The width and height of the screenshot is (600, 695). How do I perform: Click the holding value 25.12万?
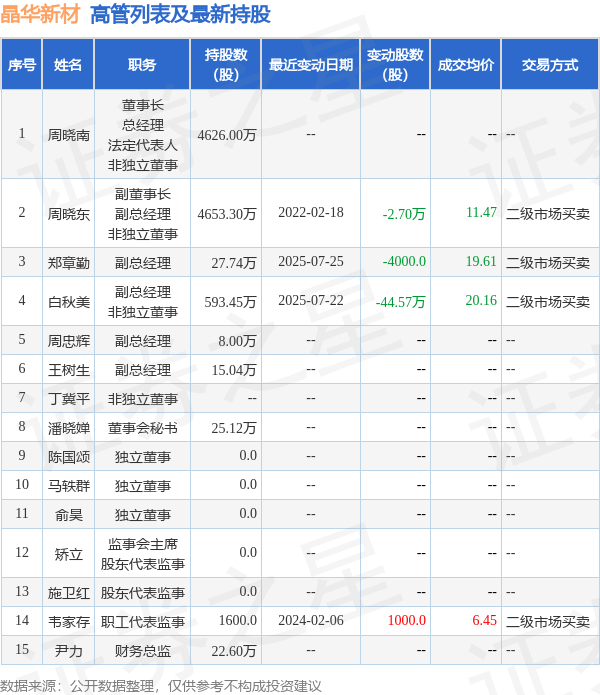click(234, 428)
